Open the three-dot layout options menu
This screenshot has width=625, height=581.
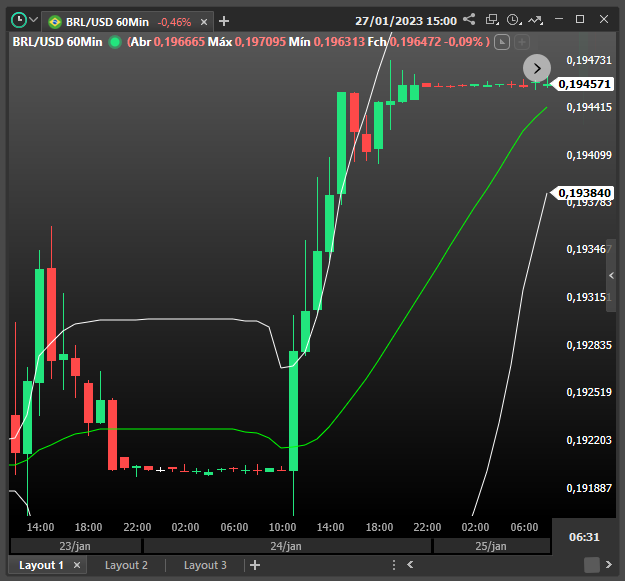click(394, 565)
